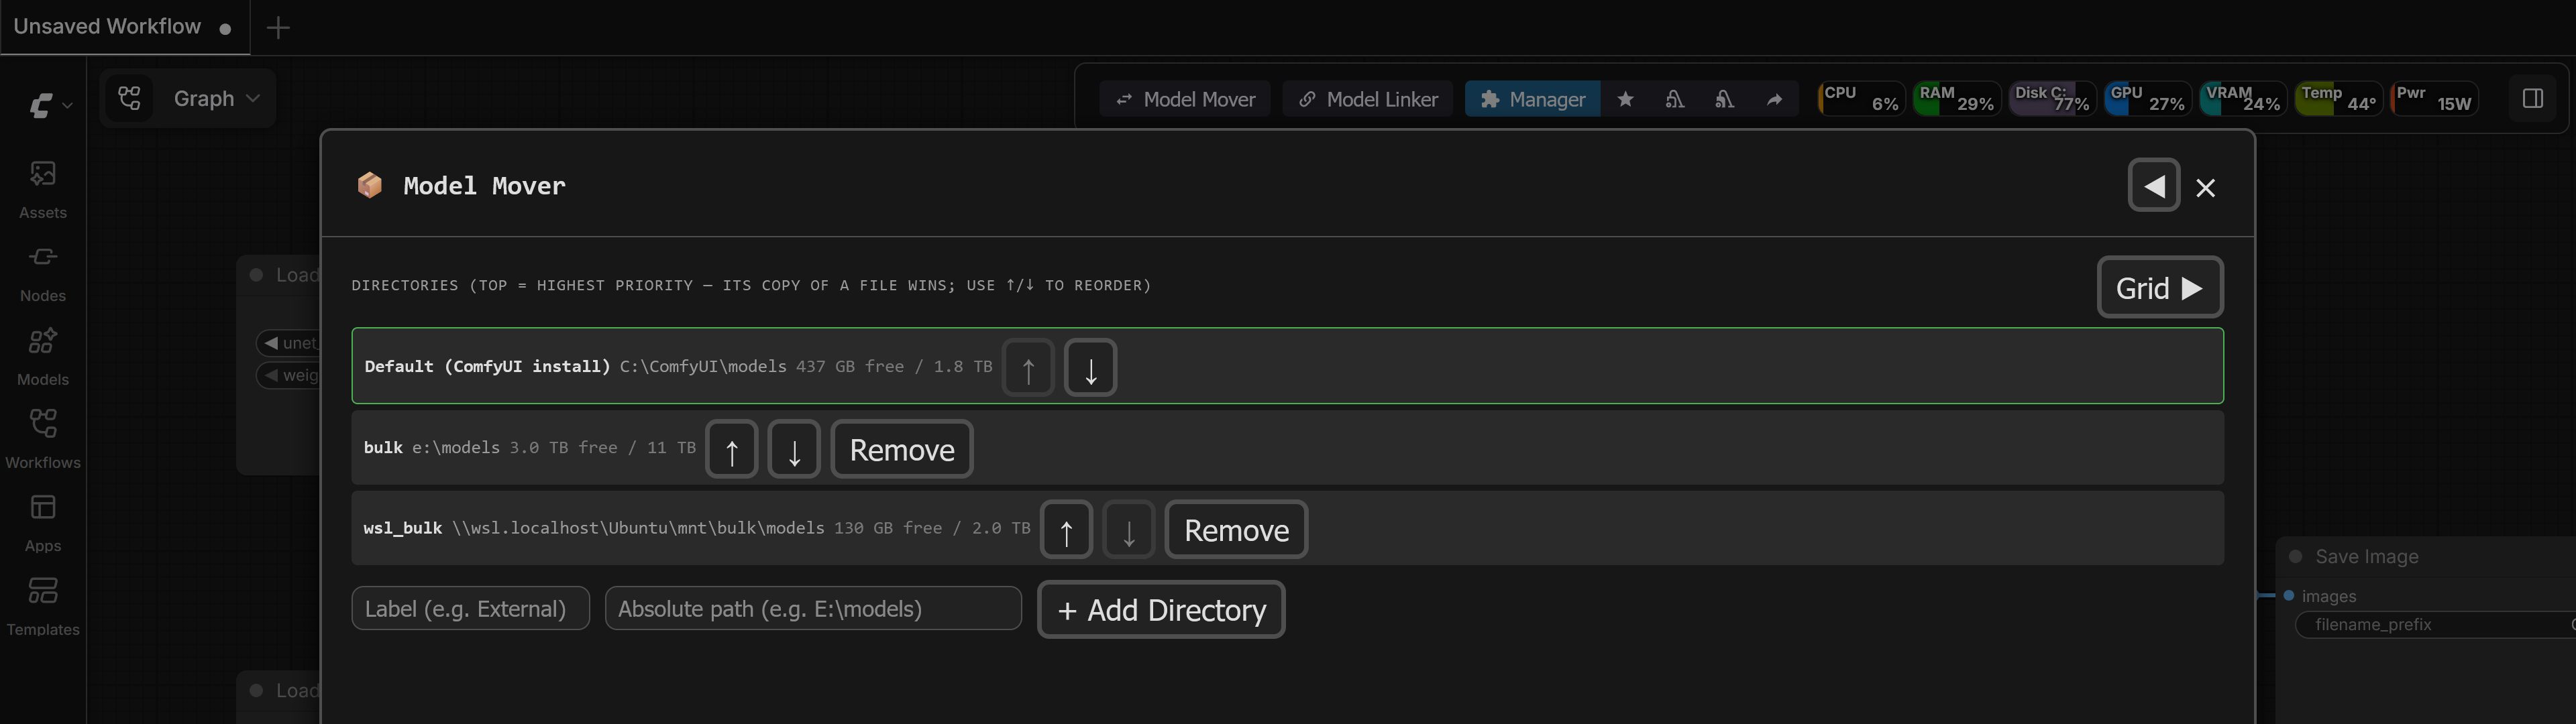Click the back arrow in Model Mover
2576x724 pixels.
pyautogui.click(x=2154, y=185)
